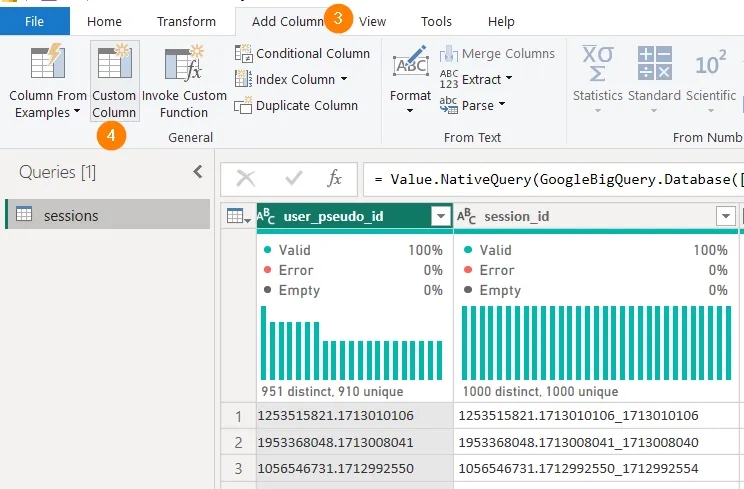Click '1000 distinct, 1000 unique' text

pos(540,391)
